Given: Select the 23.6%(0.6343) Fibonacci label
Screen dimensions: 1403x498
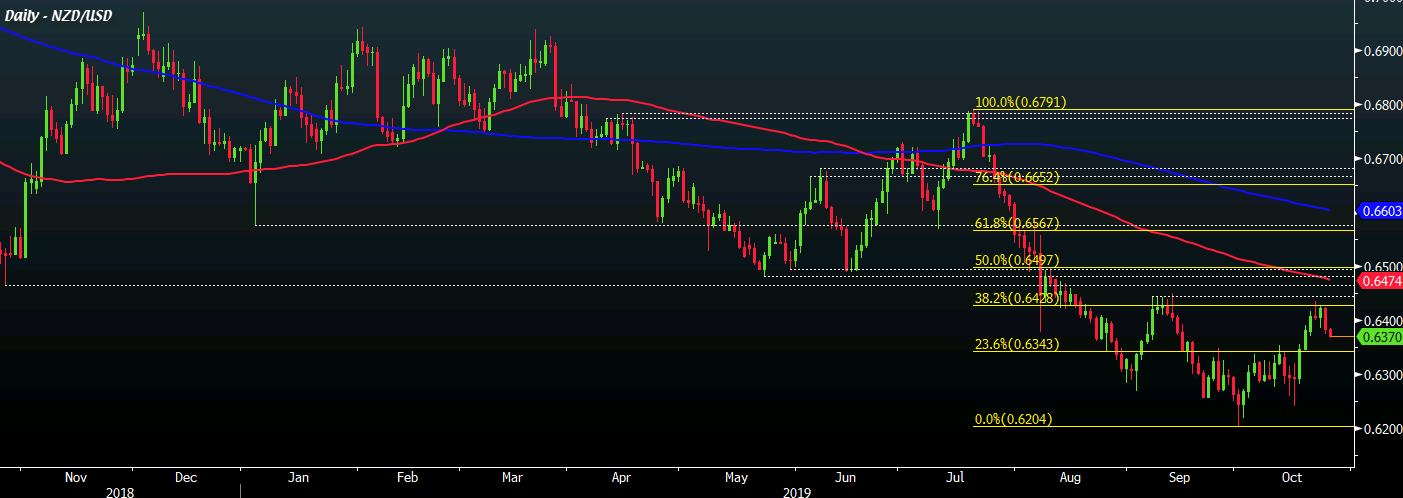Looking at the screenshot, I should (x=1016, y=344).
